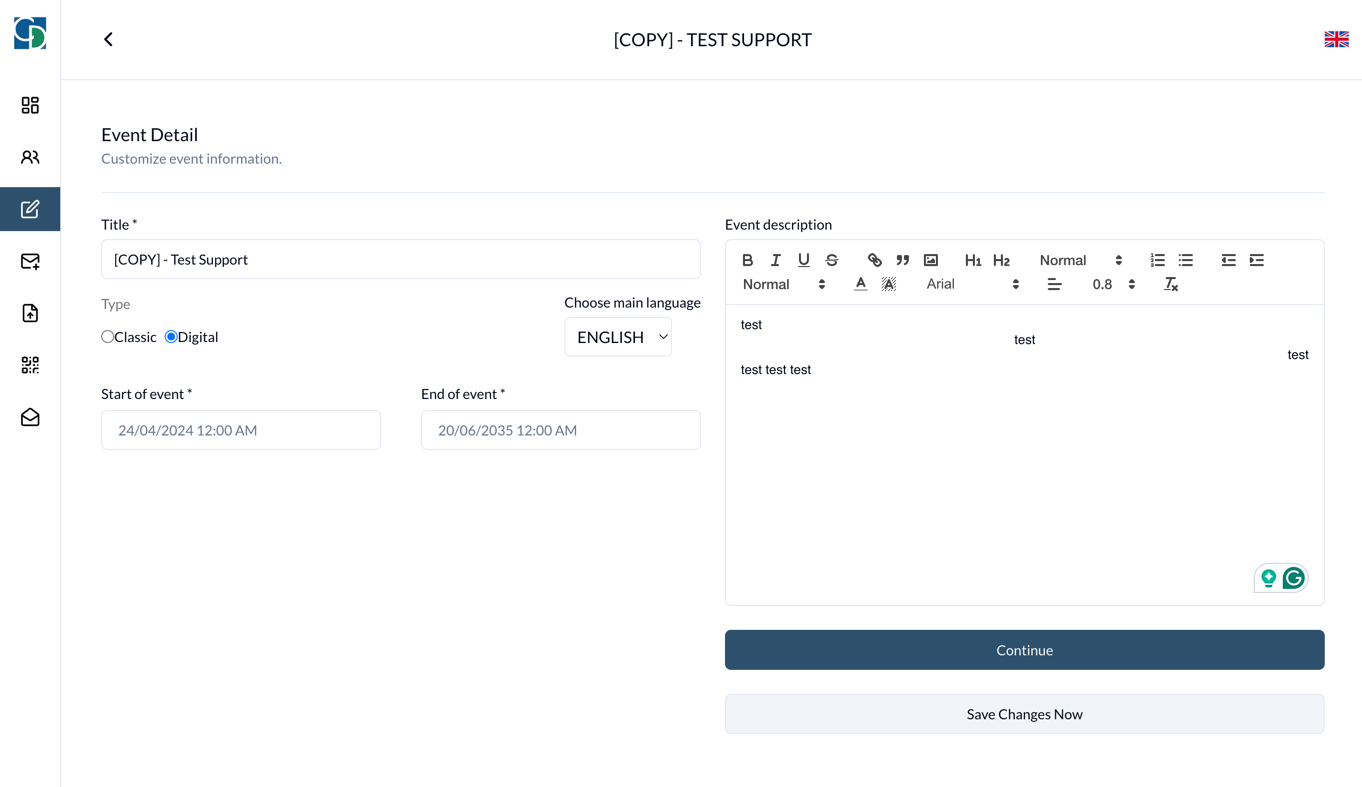Toggle strikethrough text formatting
Image resolution: width=1362 pixels, height=787 pixels.
click(831, 260)
